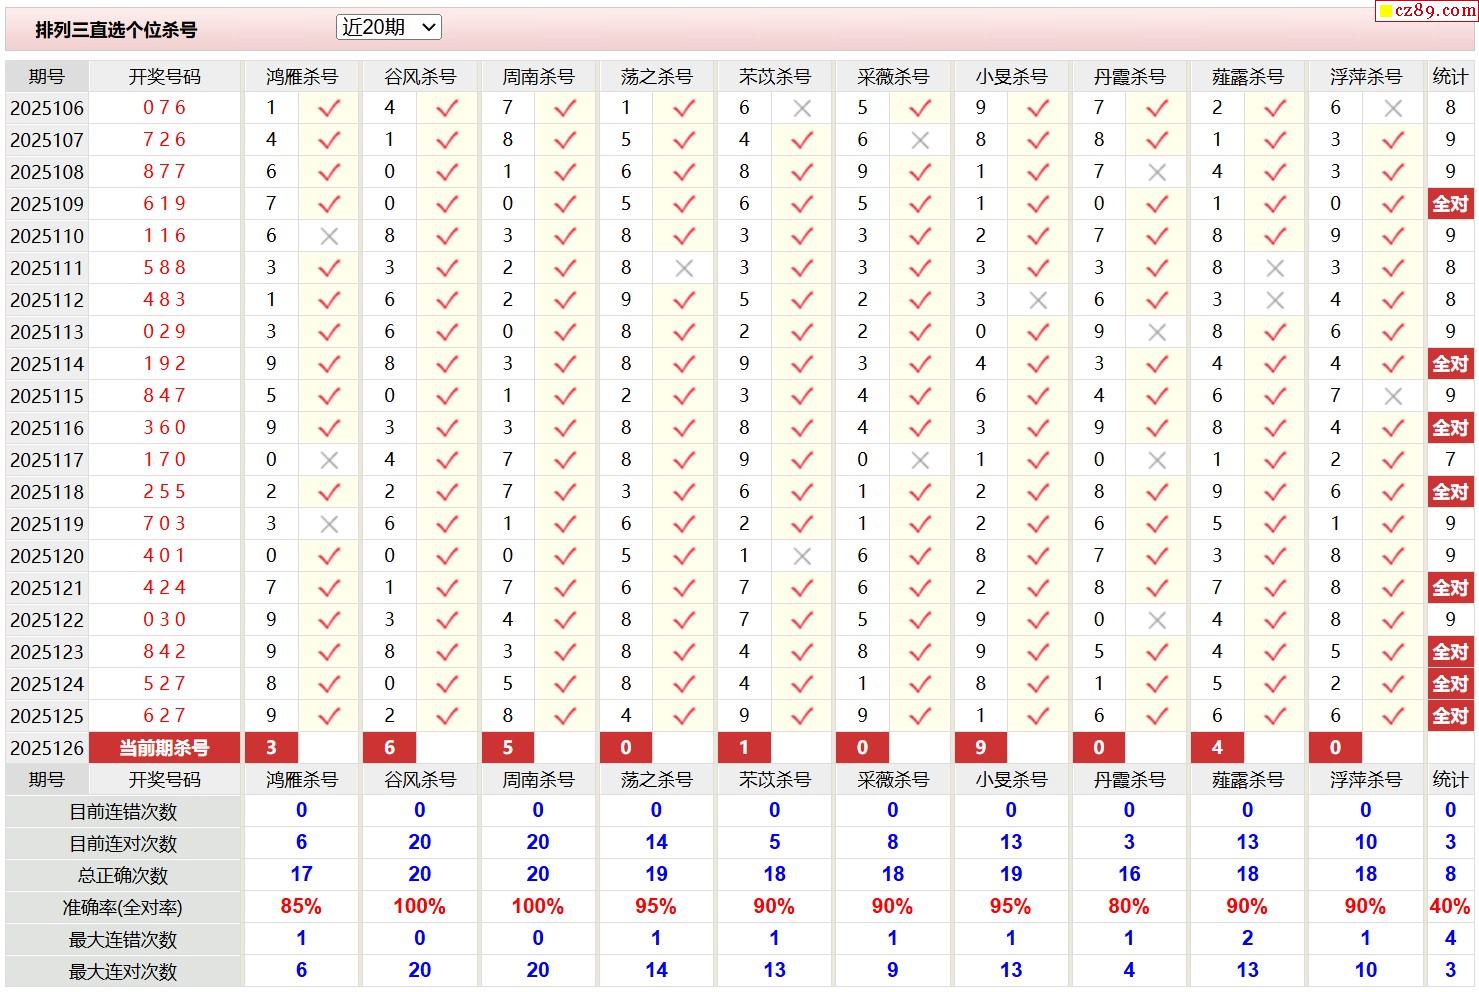Click the 鸿雁杀号 column header at top
The height and width of the screenshot is (992, 1479).
(302, 77)
